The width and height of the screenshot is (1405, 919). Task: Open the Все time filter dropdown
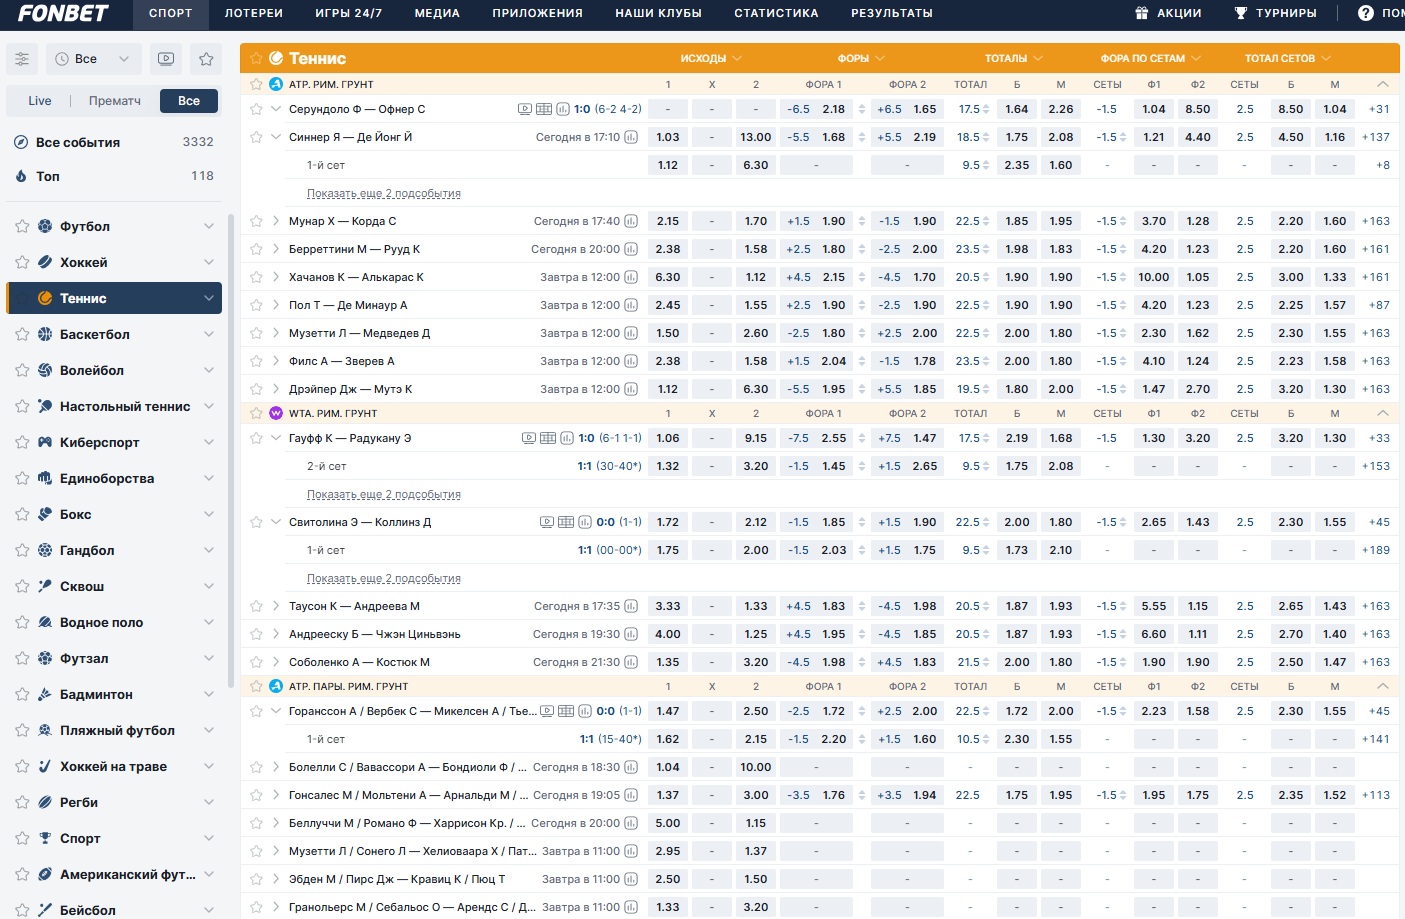(x=94, y=59)
